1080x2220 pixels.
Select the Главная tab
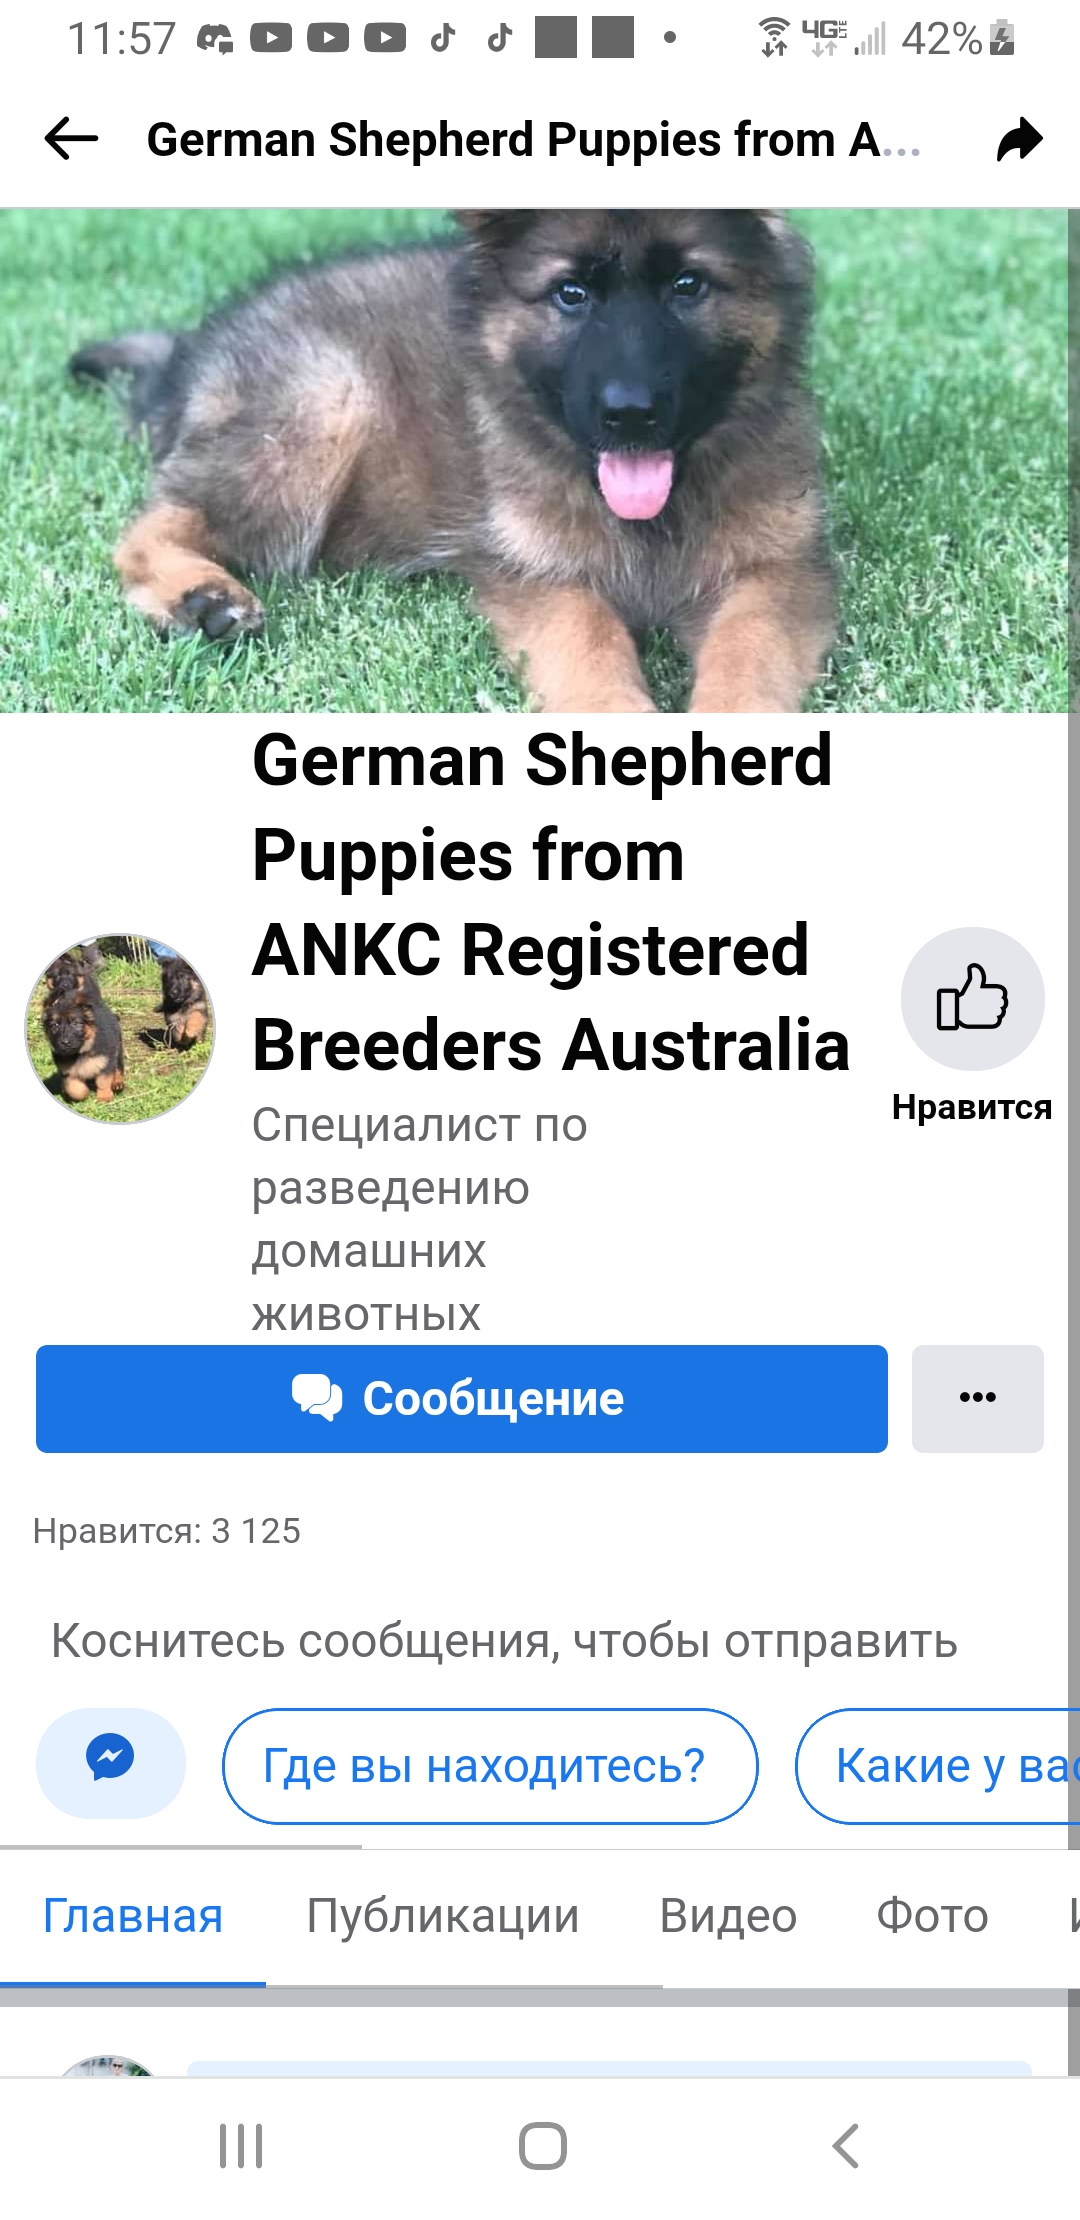click(x=133, y=1916)
